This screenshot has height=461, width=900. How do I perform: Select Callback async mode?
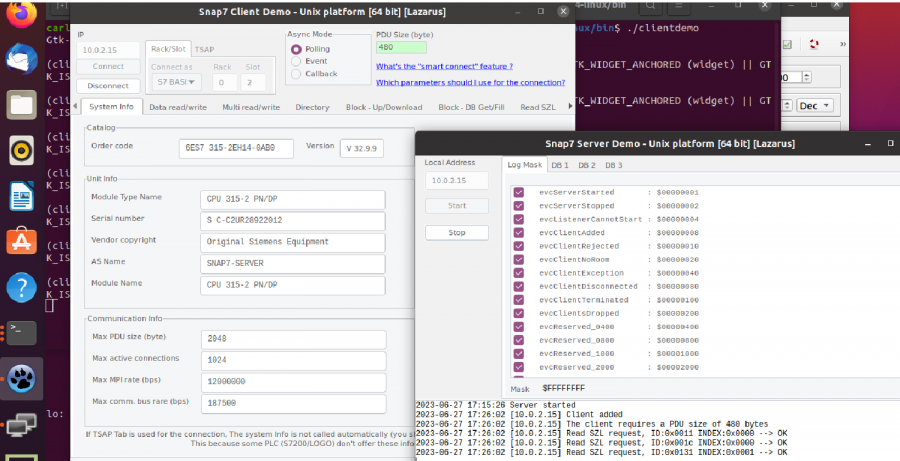tap(296, 74)
